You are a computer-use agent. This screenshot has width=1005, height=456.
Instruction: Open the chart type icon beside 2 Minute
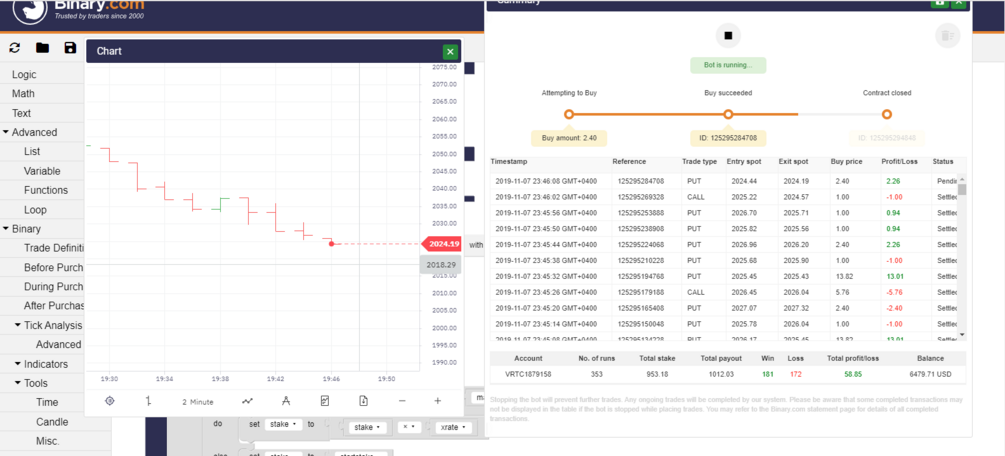(148, 401)
